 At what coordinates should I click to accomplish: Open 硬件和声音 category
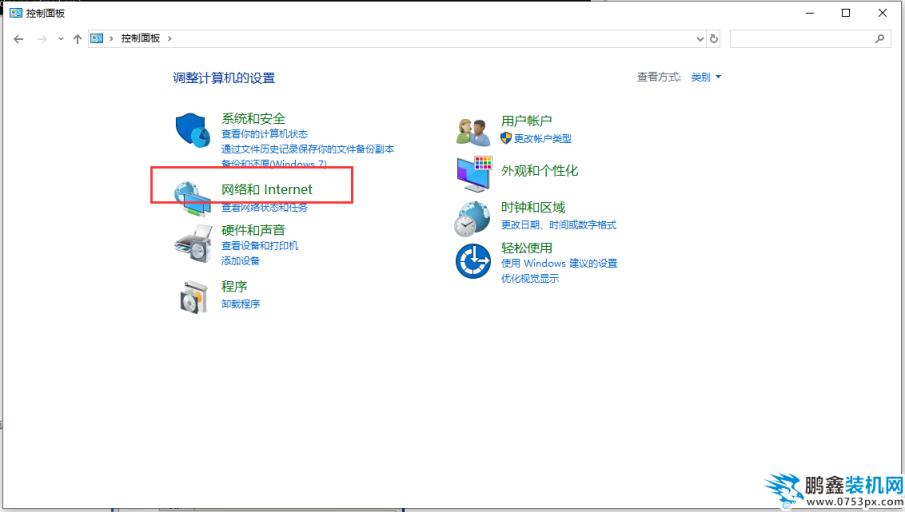click(253, 230)
